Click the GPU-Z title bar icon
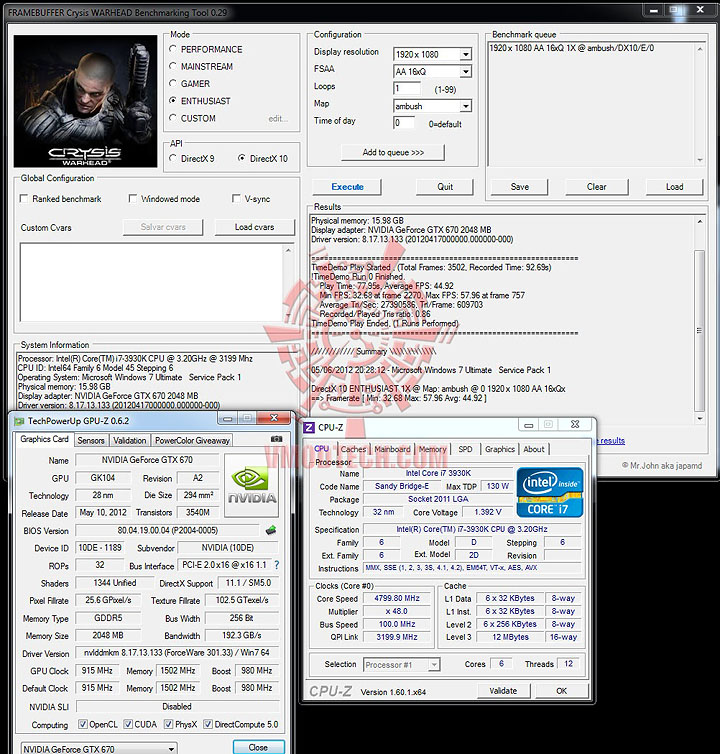 pos(19,421)
